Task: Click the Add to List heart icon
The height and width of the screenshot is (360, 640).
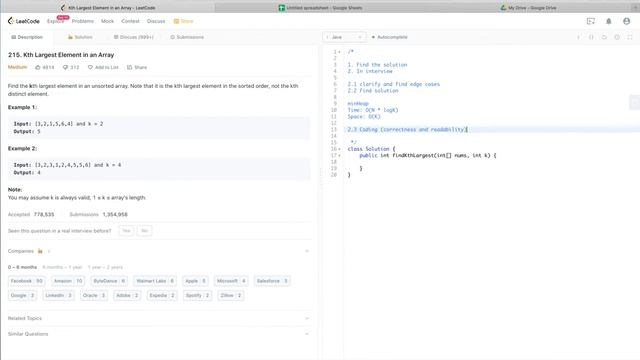Action: point(90,67)
